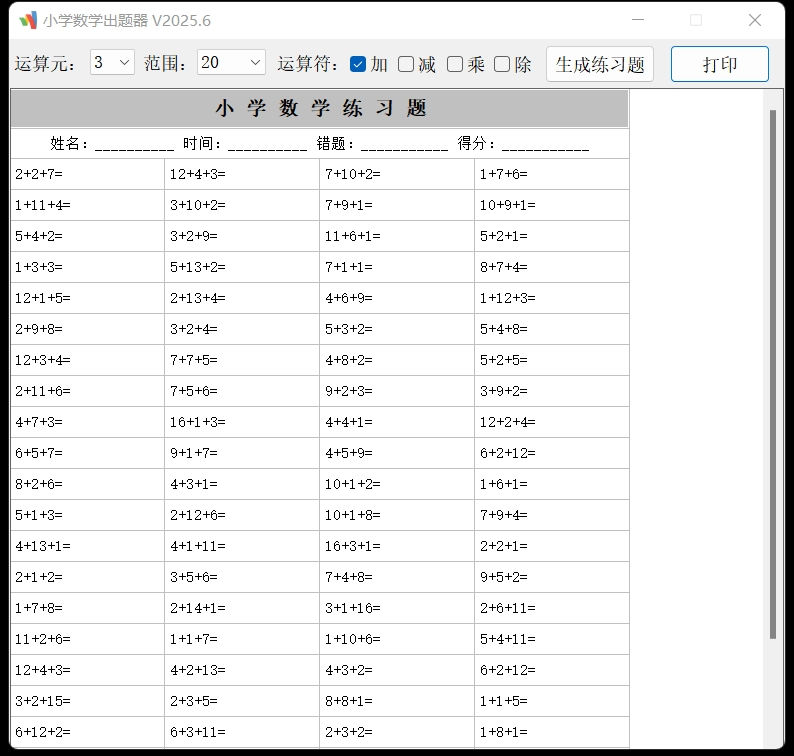Click the 打印 print button
Viewport: 794px width, 756px height.
pos(719,64)
